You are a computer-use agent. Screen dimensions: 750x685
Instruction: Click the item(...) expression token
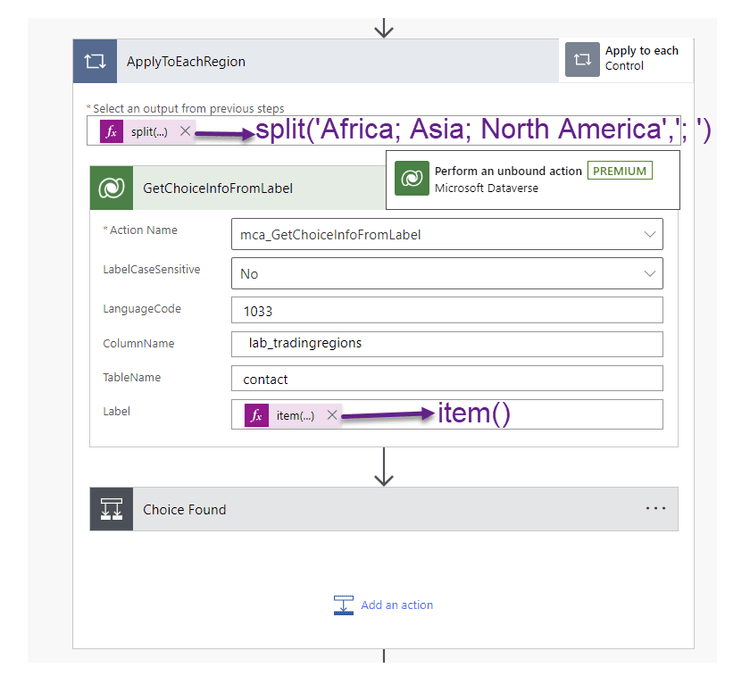295,416
